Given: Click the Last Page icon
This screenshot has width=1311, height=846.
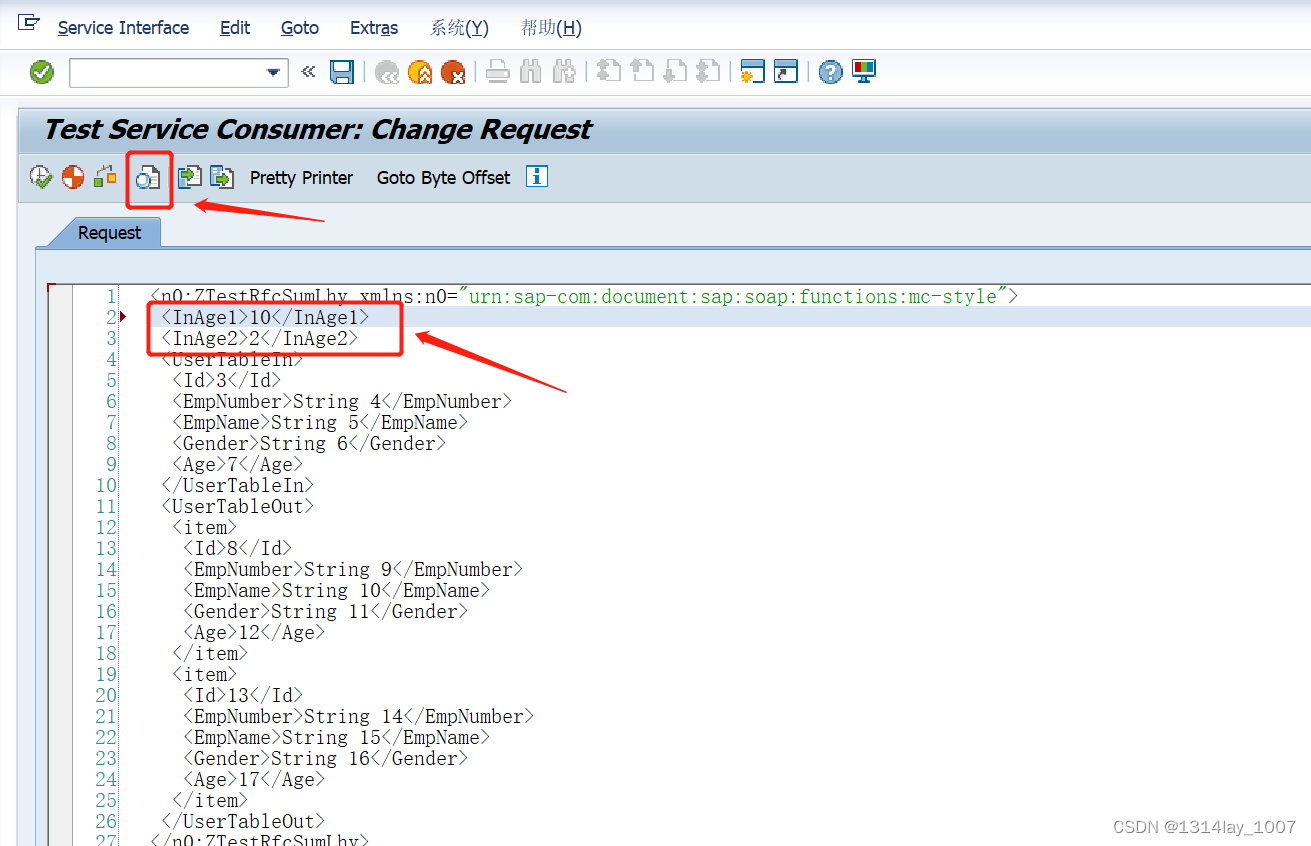Looking at the screenshot, I should pyautogui.click(x=708, y=71).
